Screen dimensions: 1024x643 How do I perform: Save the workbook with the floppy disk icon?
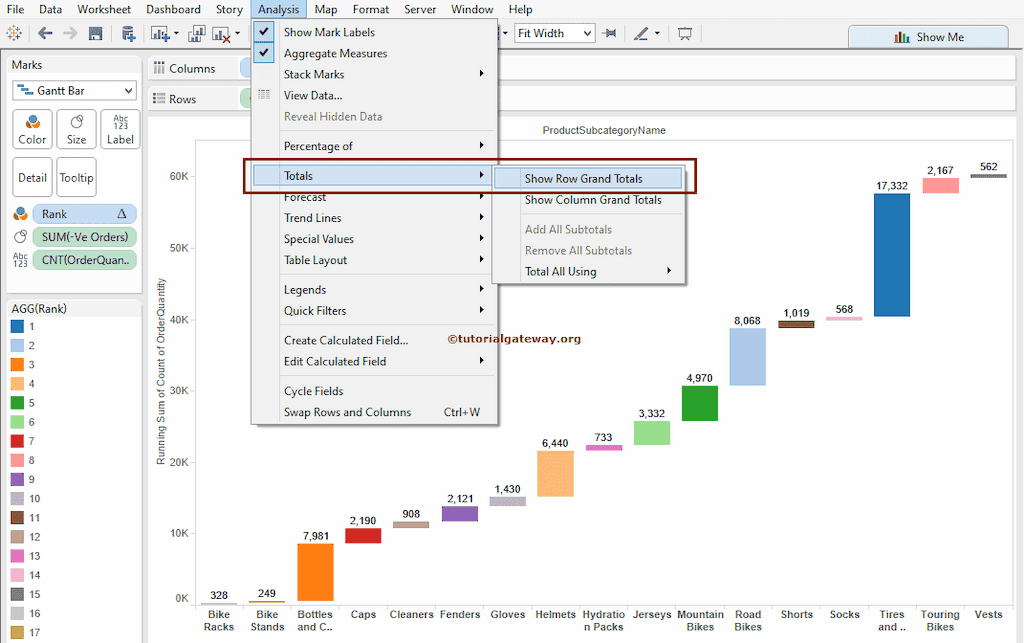[x=95, y=33]
